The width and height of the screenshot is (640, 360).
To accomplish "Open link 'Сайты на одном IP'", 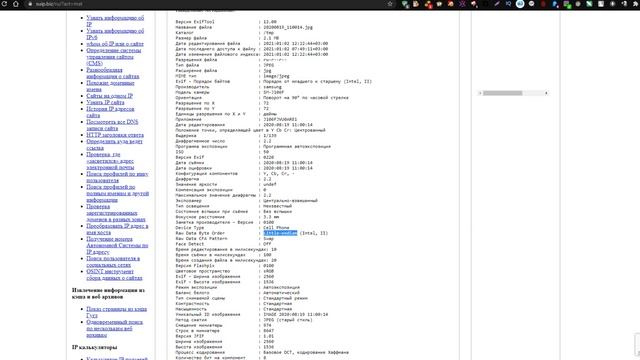I will coord(109,96).
